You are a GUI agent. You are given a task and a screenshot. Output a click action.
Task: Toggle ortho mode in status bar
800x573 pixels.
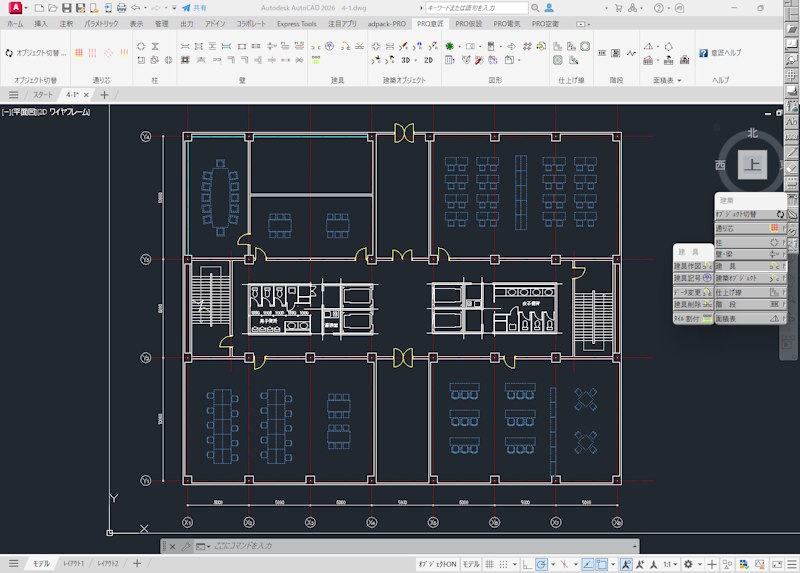pyautogui.click(x=527, y=564)
